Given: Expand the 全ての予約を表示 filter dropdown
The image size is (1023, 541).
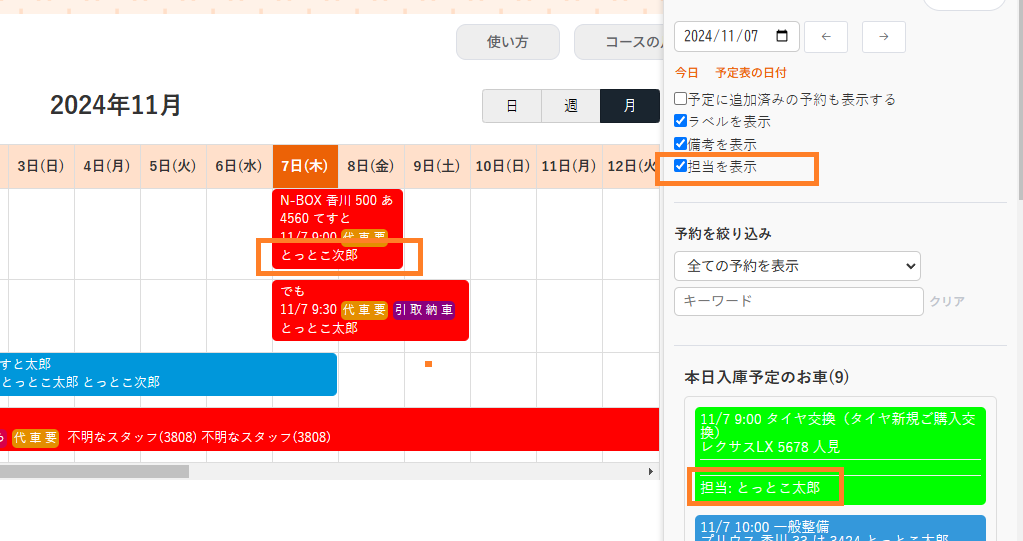Looking at the screenshot, I should pos(797,266).
